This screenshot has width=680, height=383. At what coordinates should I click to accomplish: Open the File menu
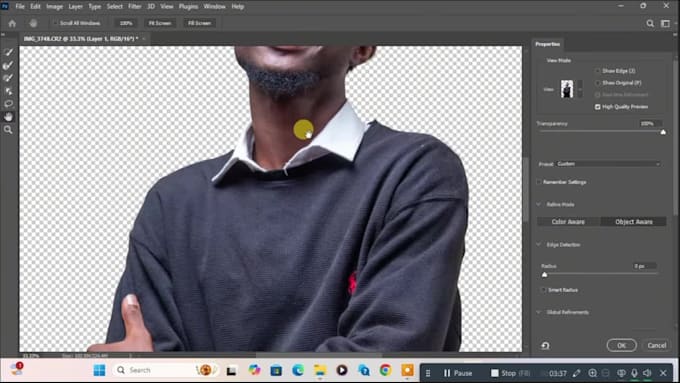coord(20,7)
